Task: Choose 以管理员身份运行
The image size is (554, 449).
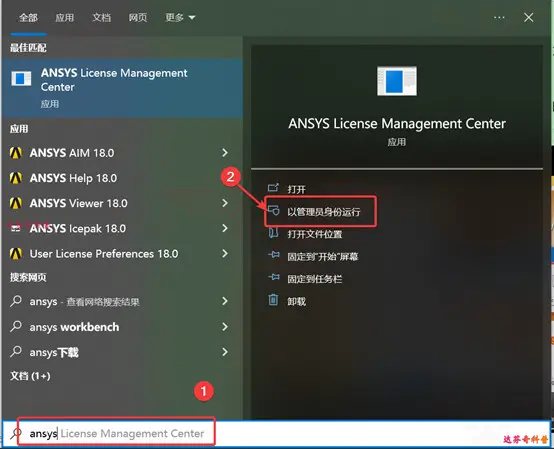Action: [324, 212]
